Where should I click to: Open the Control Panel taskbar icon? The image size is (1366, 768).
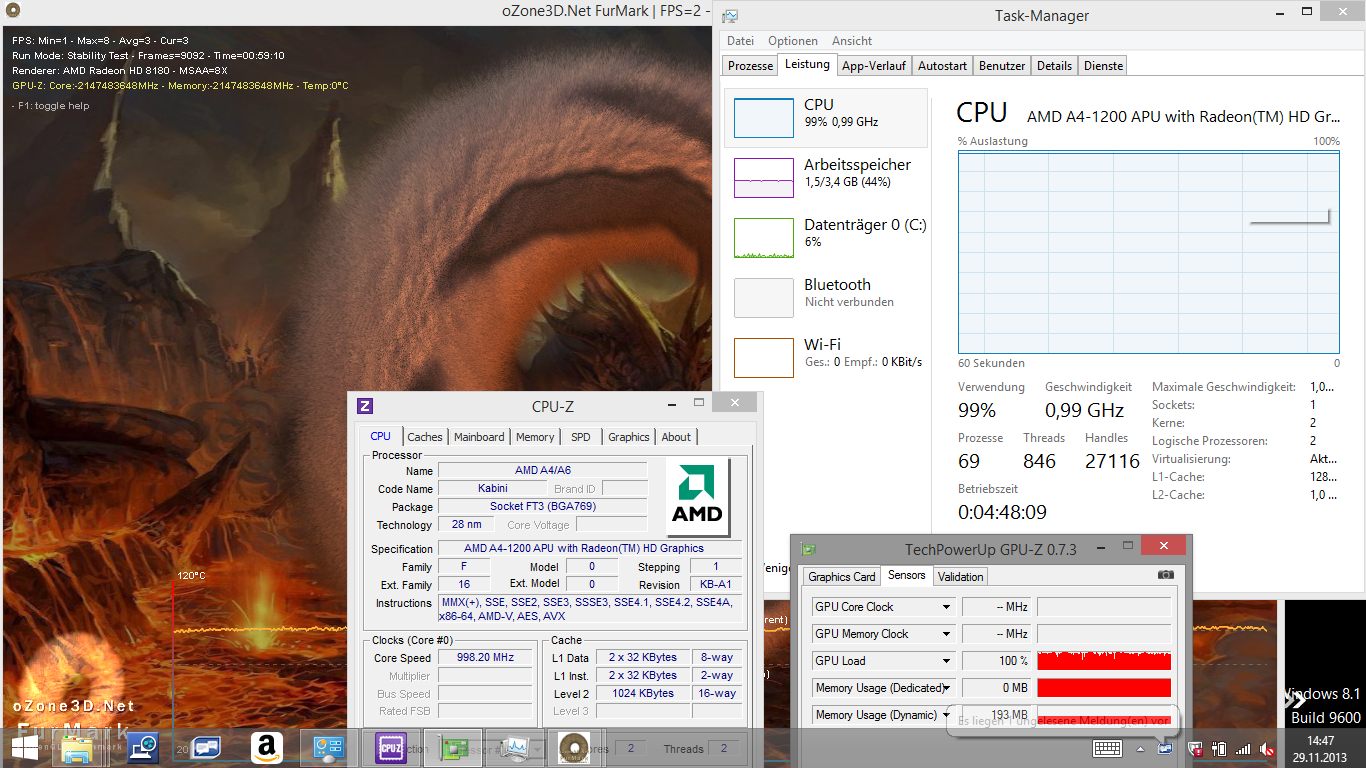click(328, 748)
